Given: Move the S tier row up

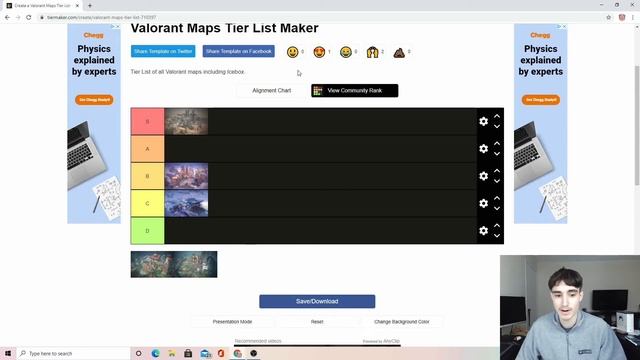Looking at the screenshot, I should point(497,116).
